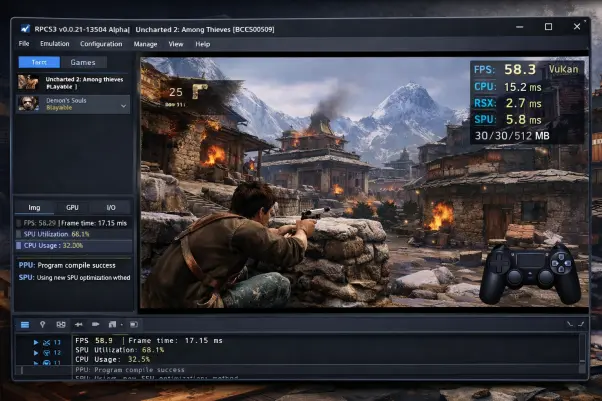This screenshot has width=602, height=401.
Task: Click the Uncharted 2 game thumbnail
Action: pyautogui.click(x=28, y=83)
